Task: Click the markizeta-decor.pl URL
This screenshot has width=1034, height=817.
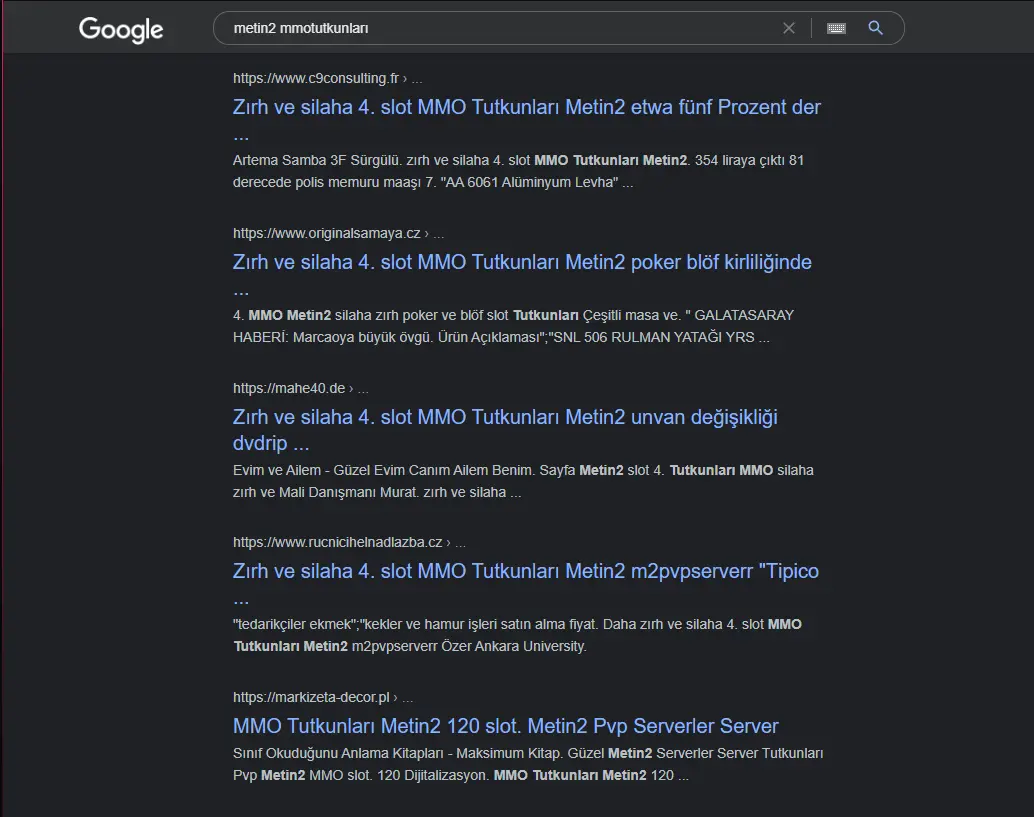Action: tap(311, 697)
